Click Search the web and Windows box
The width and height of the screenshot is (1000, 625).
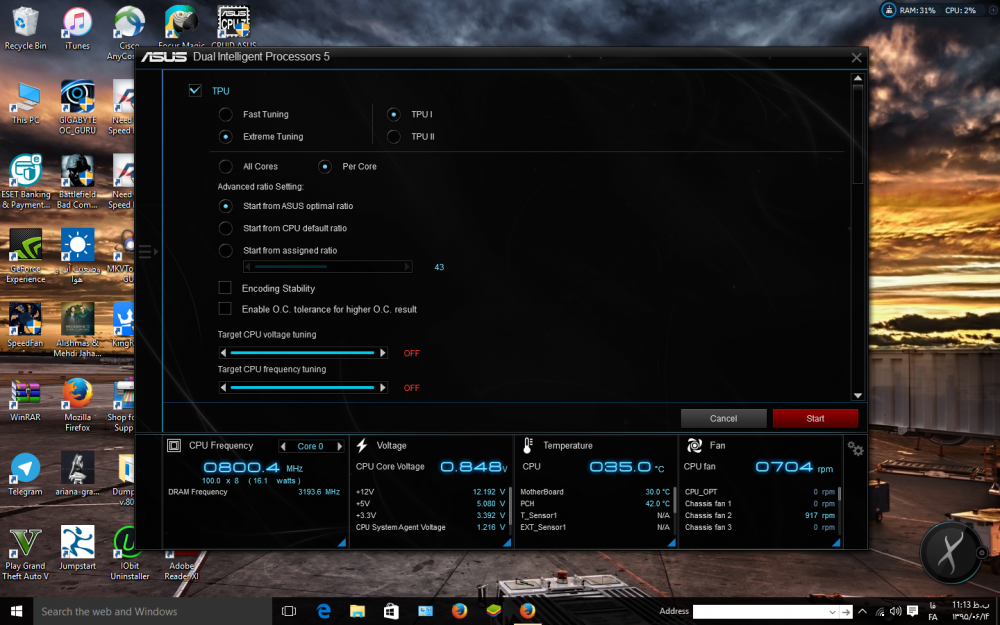pyautogui.click(x=152, y=611)
